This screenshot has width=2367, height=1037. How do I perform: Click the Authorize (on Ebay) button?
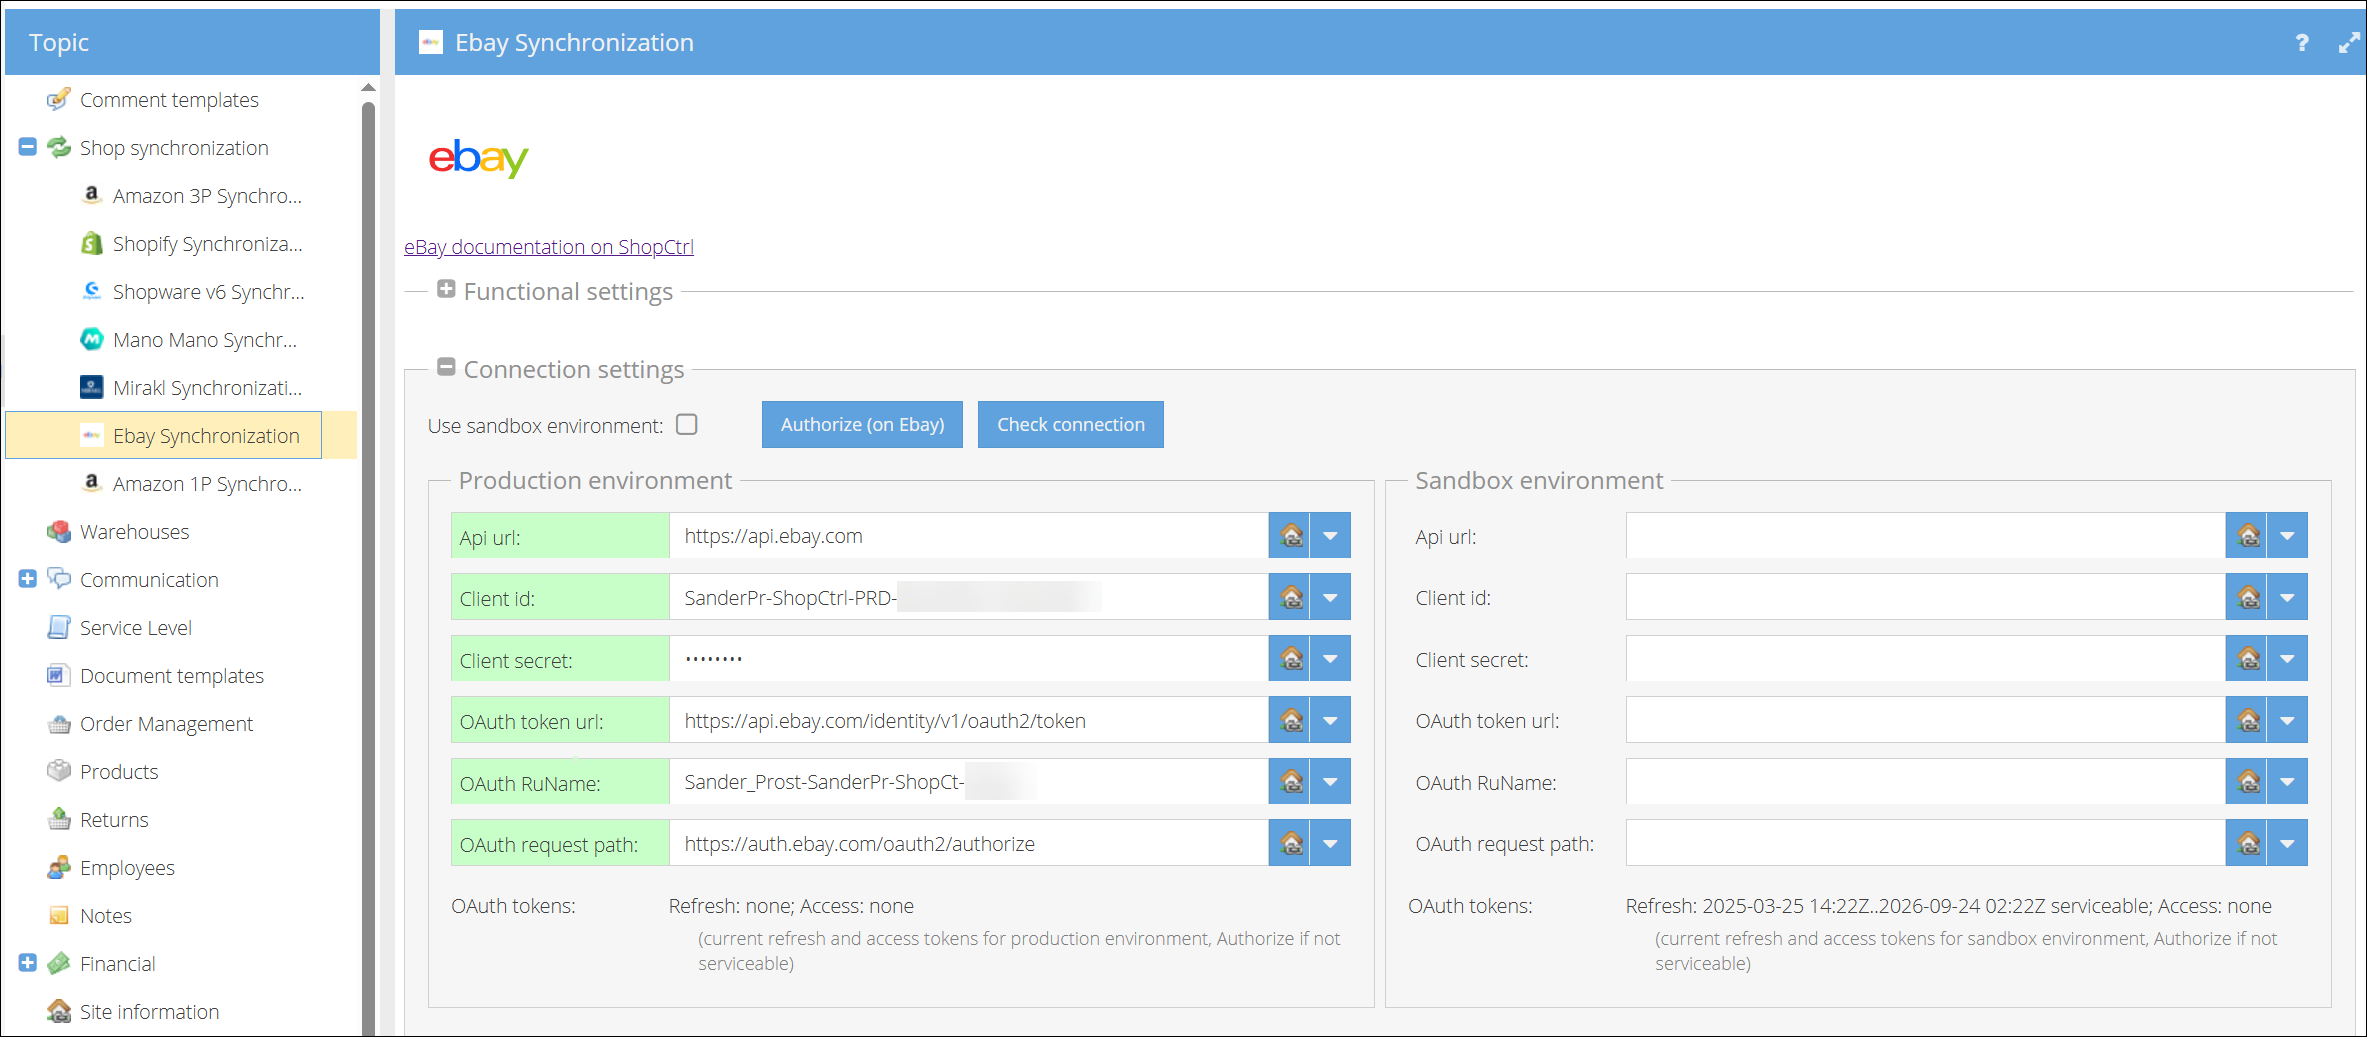[862, 424]
